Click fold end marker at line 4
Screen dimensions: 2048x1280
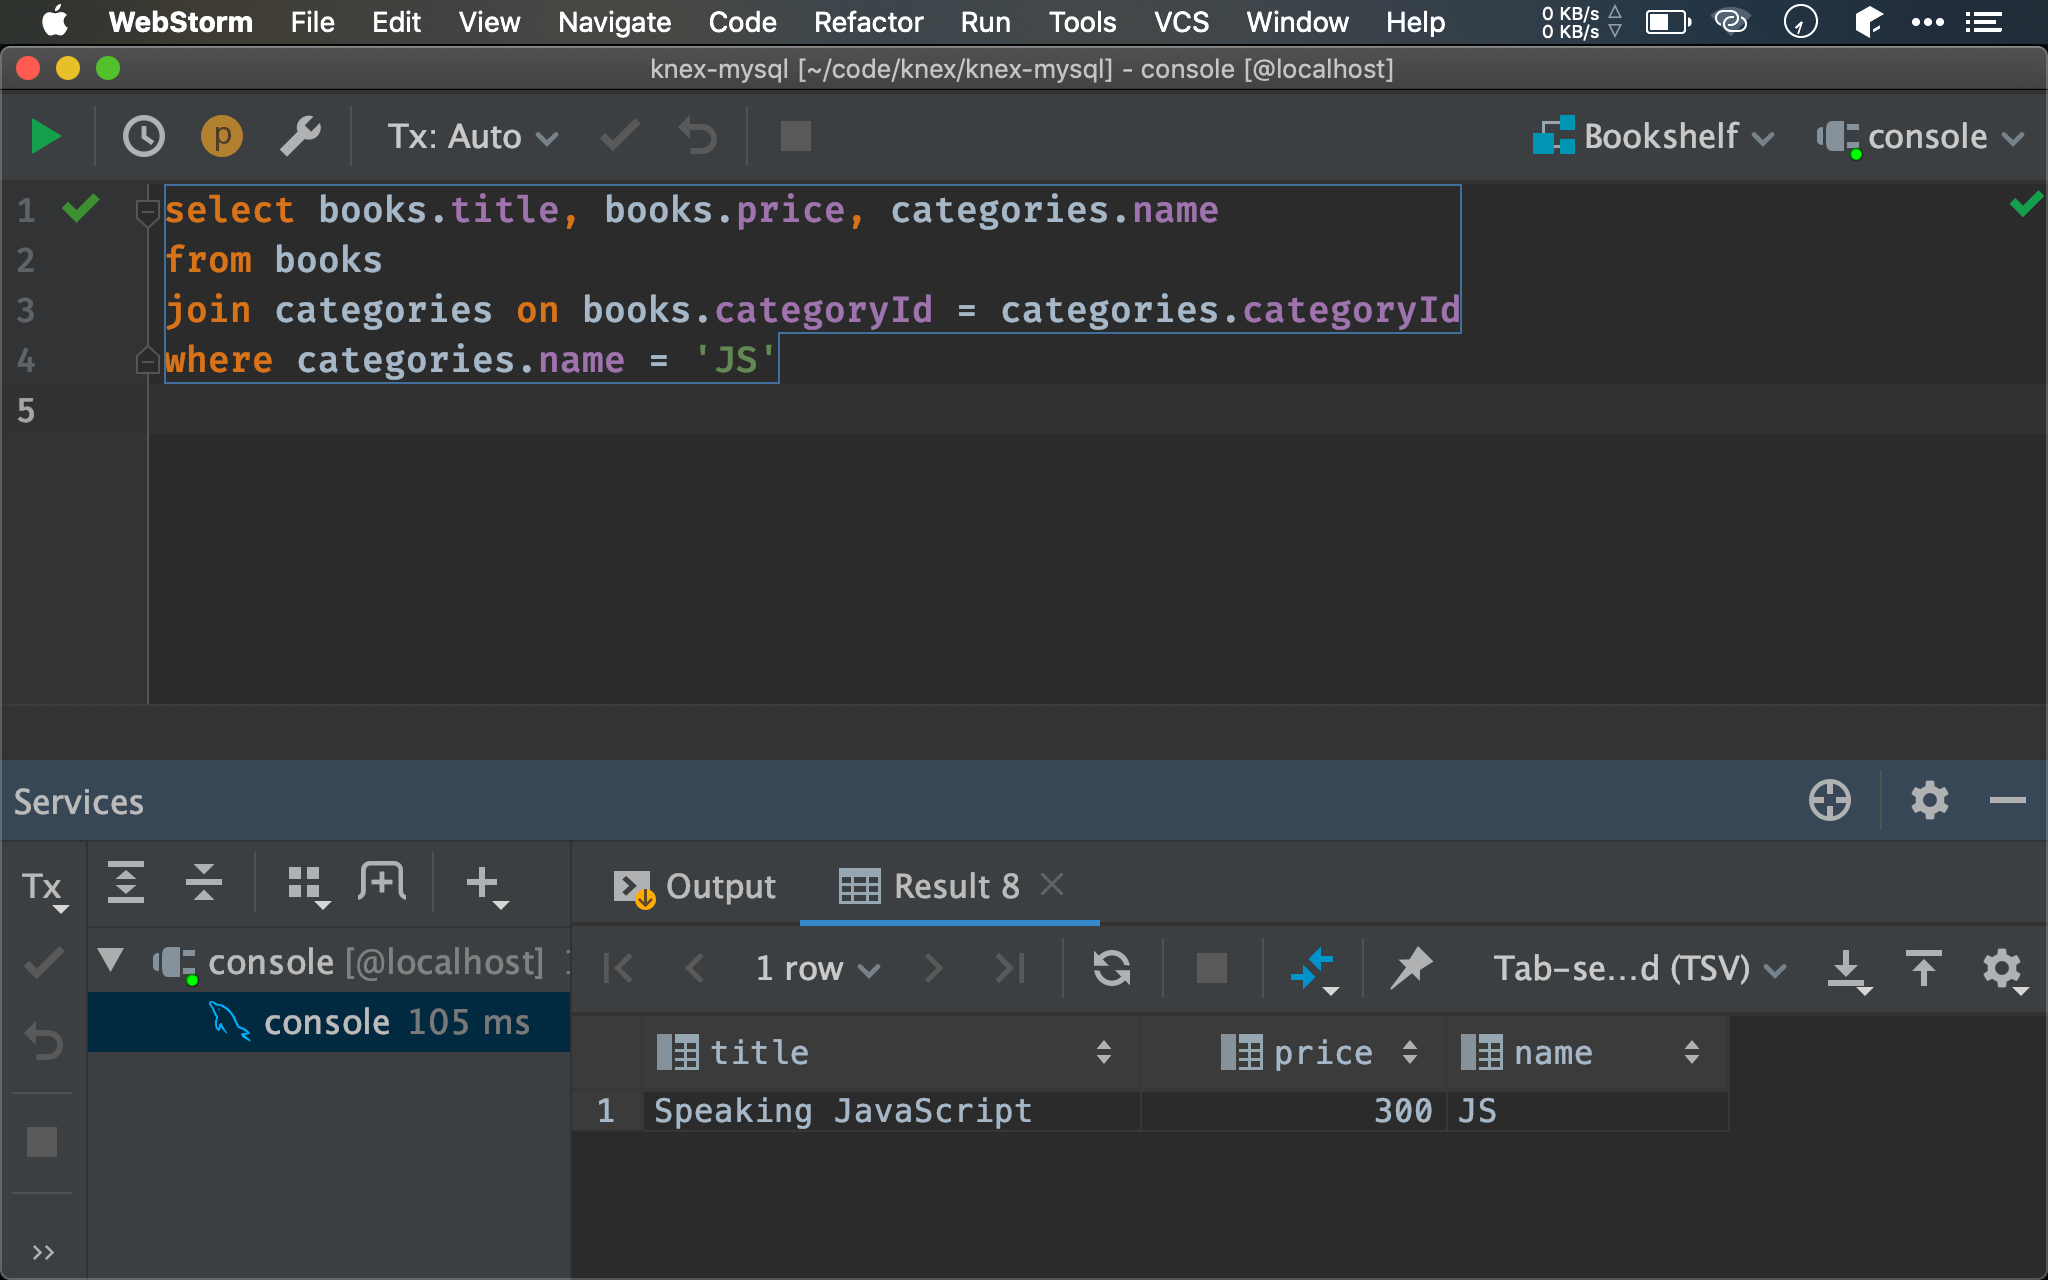click(x=147, y=361)
